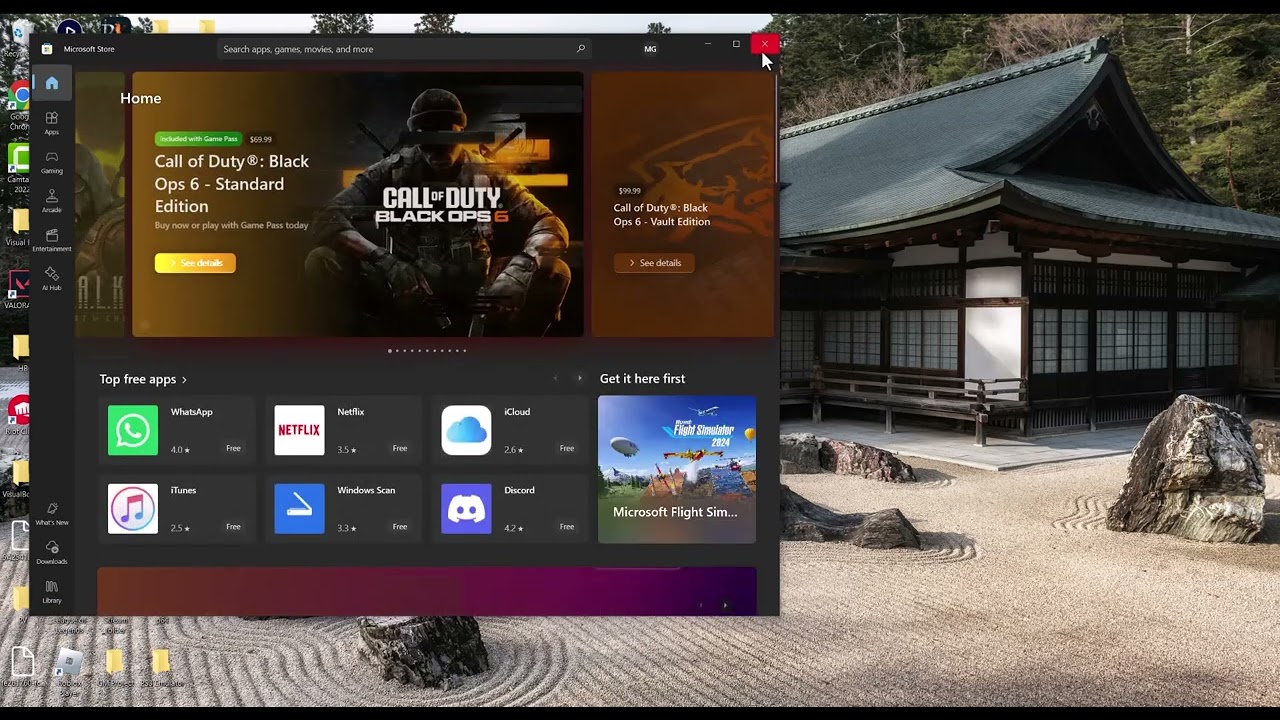Show previous Top free apps page
The image size is (1280, 720).
[555, 378]
